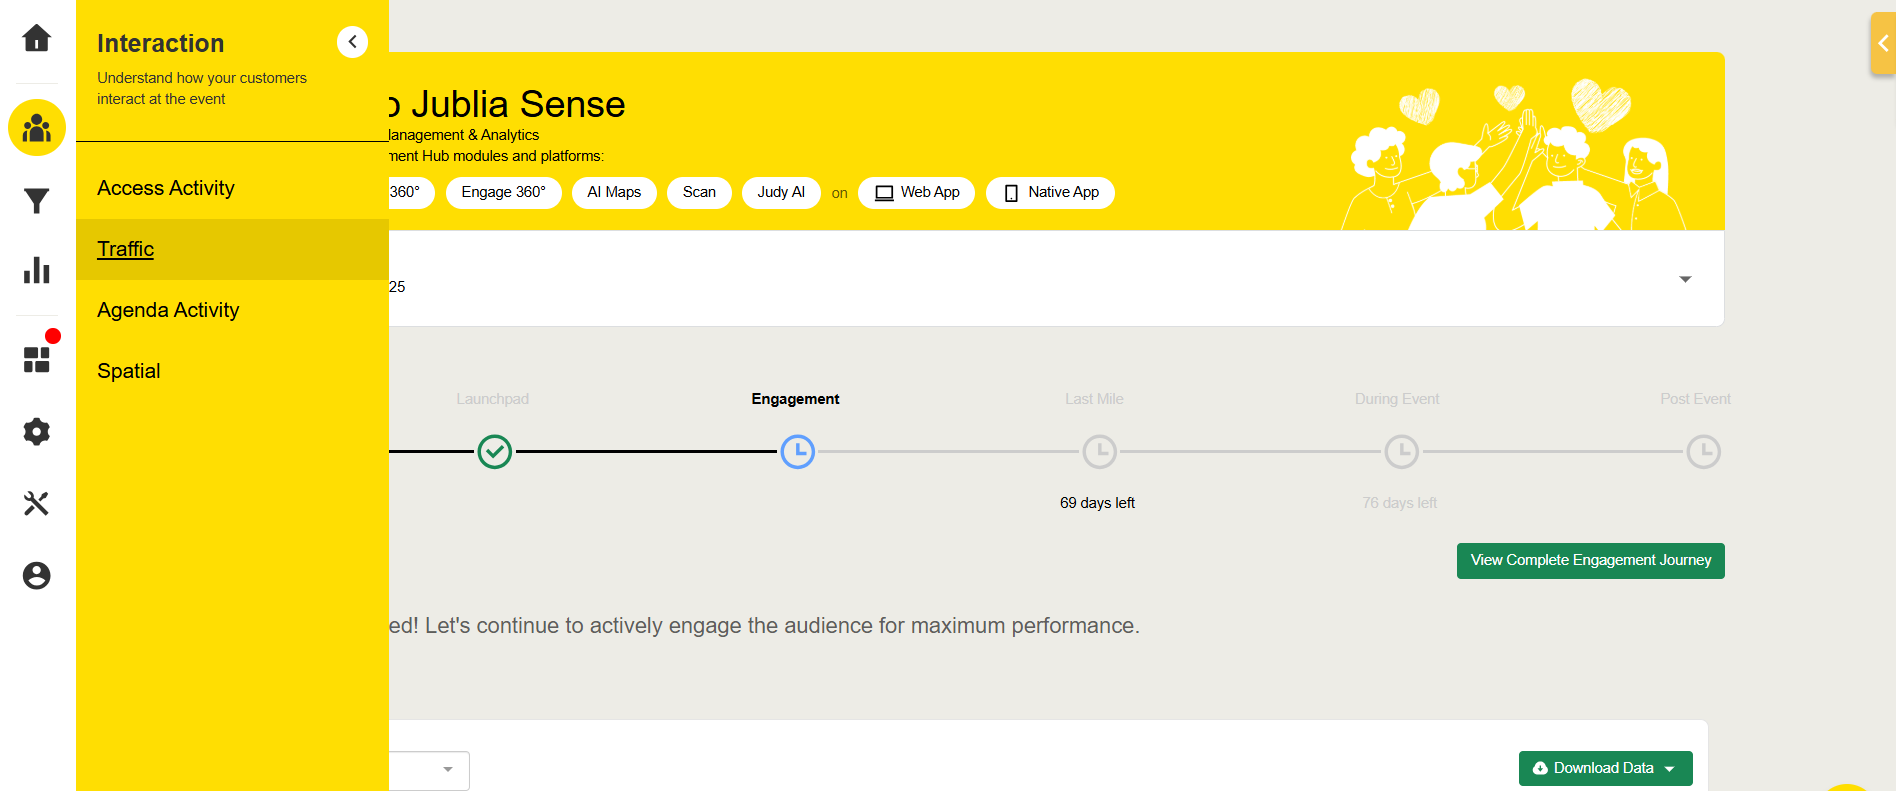Open the Home icon in sidebar
The image size is (1896, 791).
click(x=37, y=38)
